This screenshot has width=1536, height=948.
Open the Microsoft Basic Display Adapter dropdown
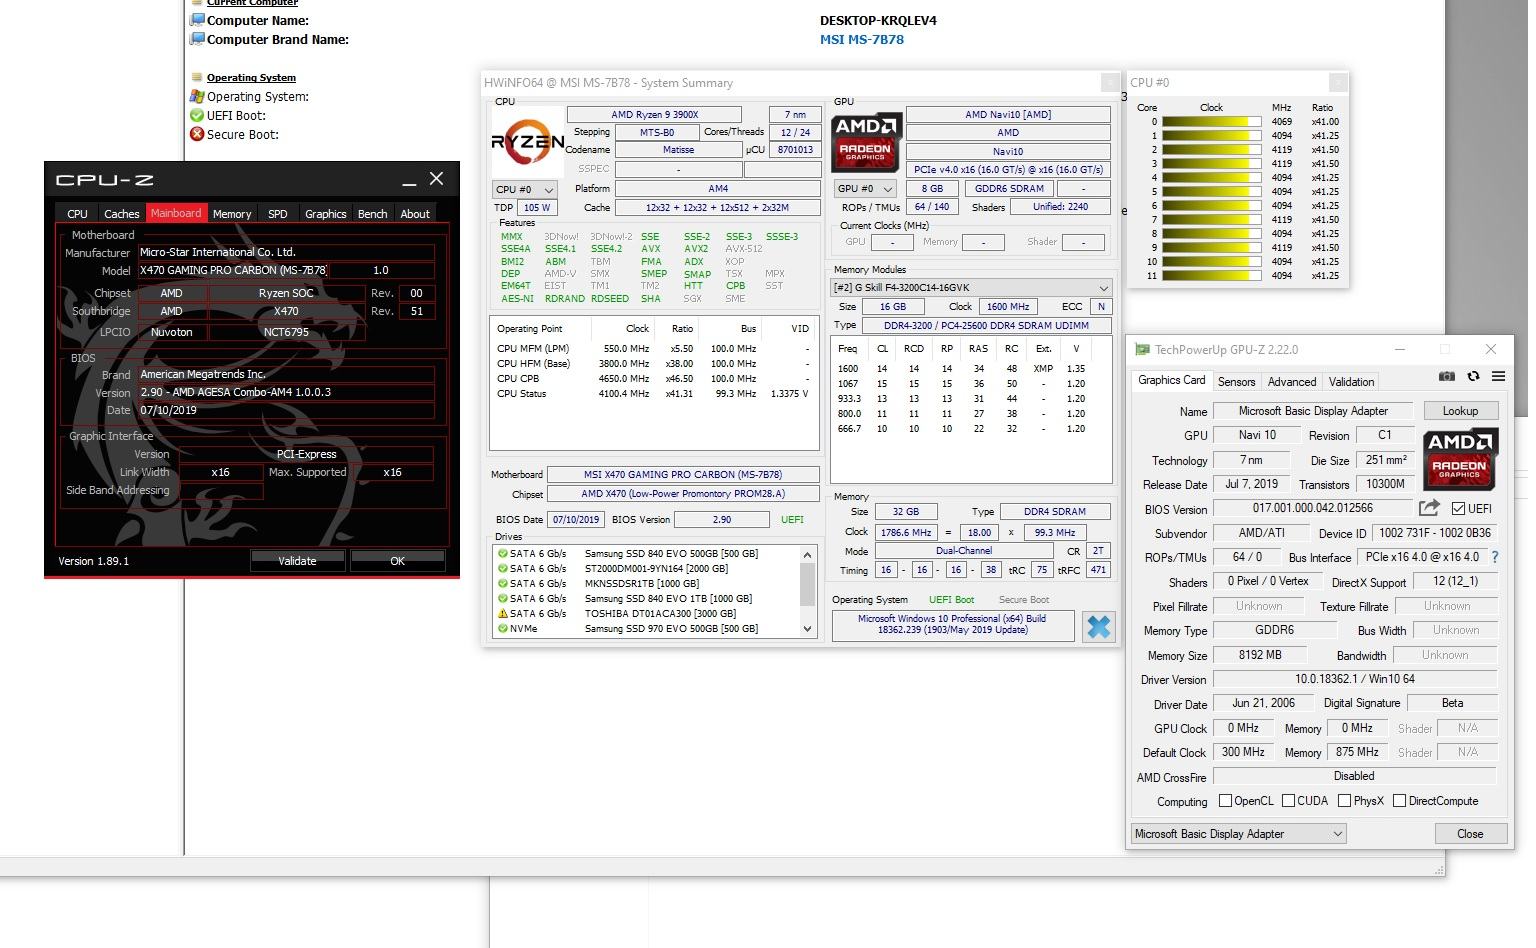pos(1239,833)
